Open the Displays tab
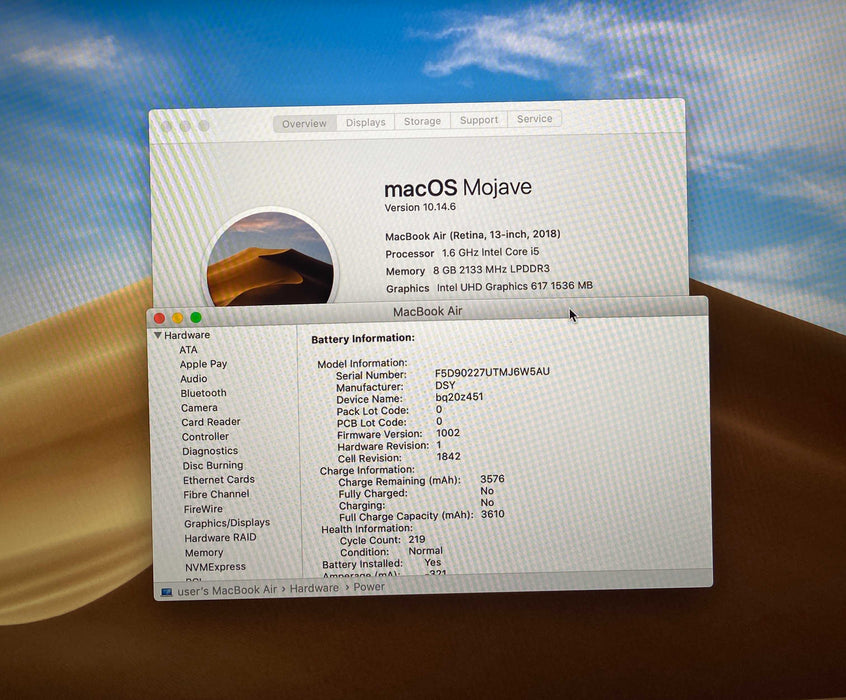Screen dimensions: 846x700 click(x=366, y=123)
